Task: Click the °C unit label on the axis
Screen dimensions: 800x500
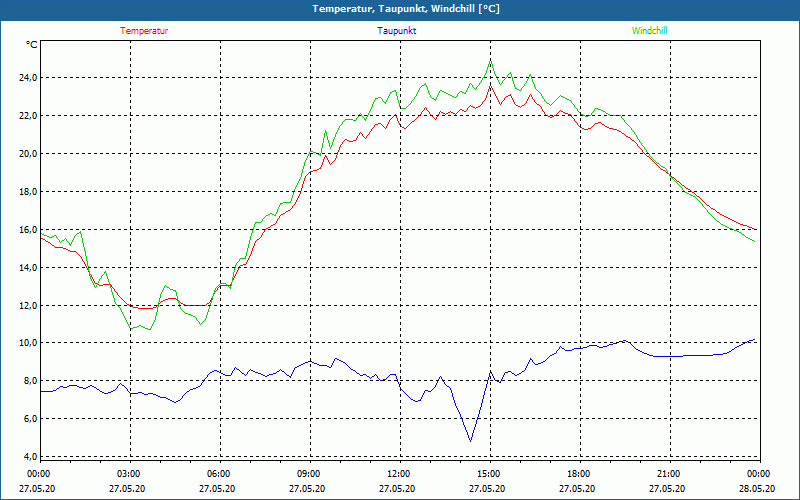Action: coord(32,45)
